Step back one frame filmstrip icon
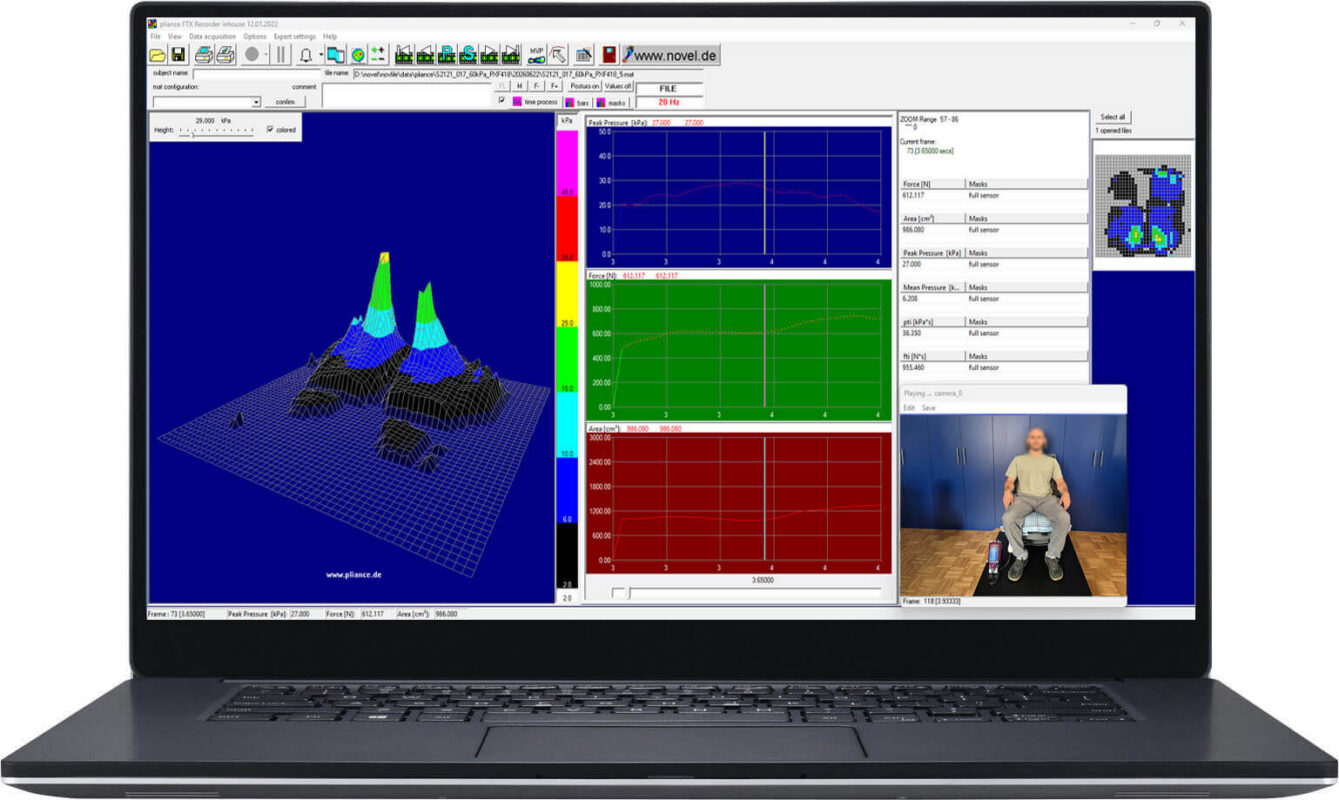 426,55
